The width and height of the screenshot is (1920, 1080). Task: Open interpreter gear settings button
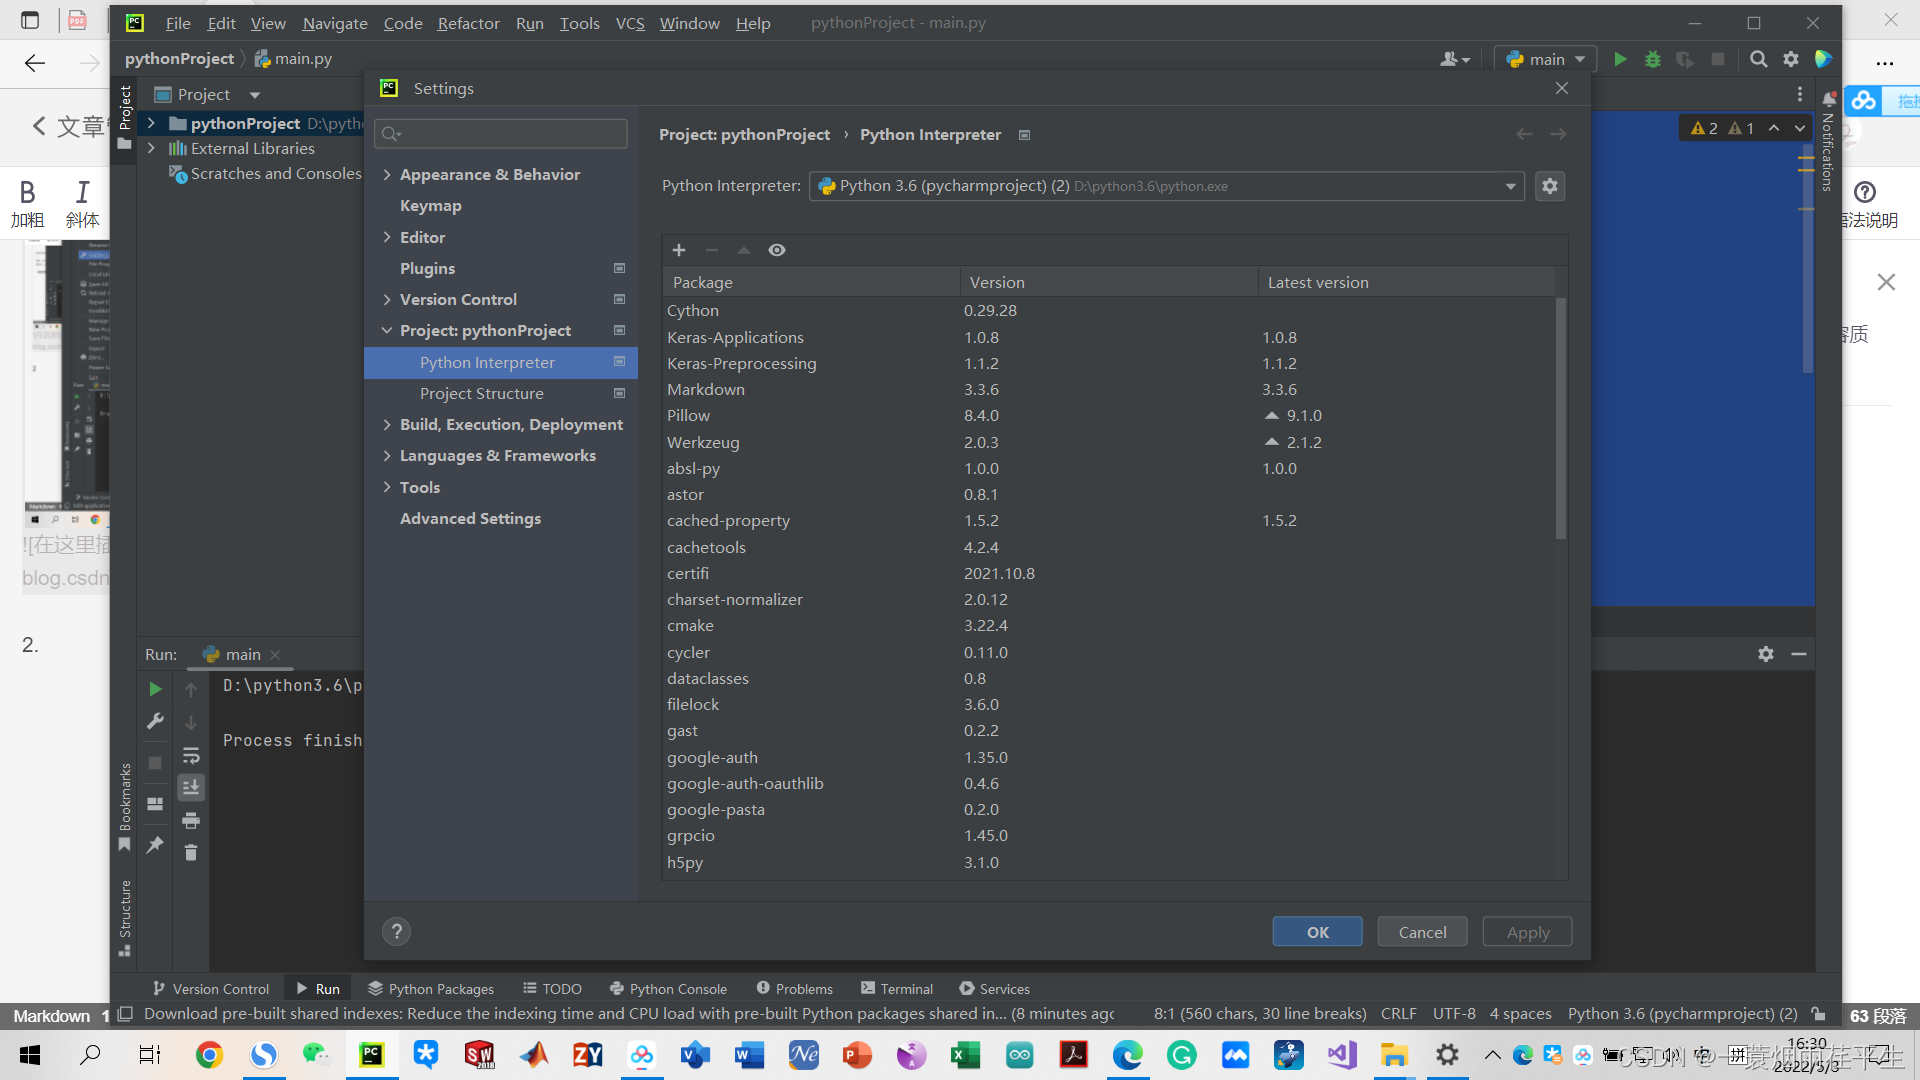(1550, 186)
